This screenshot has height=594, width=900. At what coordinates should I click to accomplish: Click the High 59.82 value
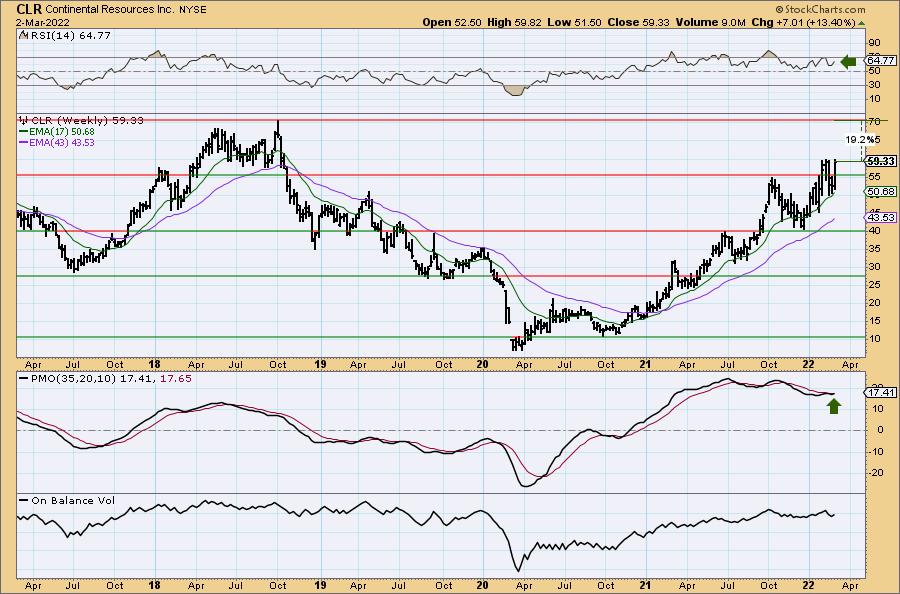pyautogui.click(x=514, y=22)
